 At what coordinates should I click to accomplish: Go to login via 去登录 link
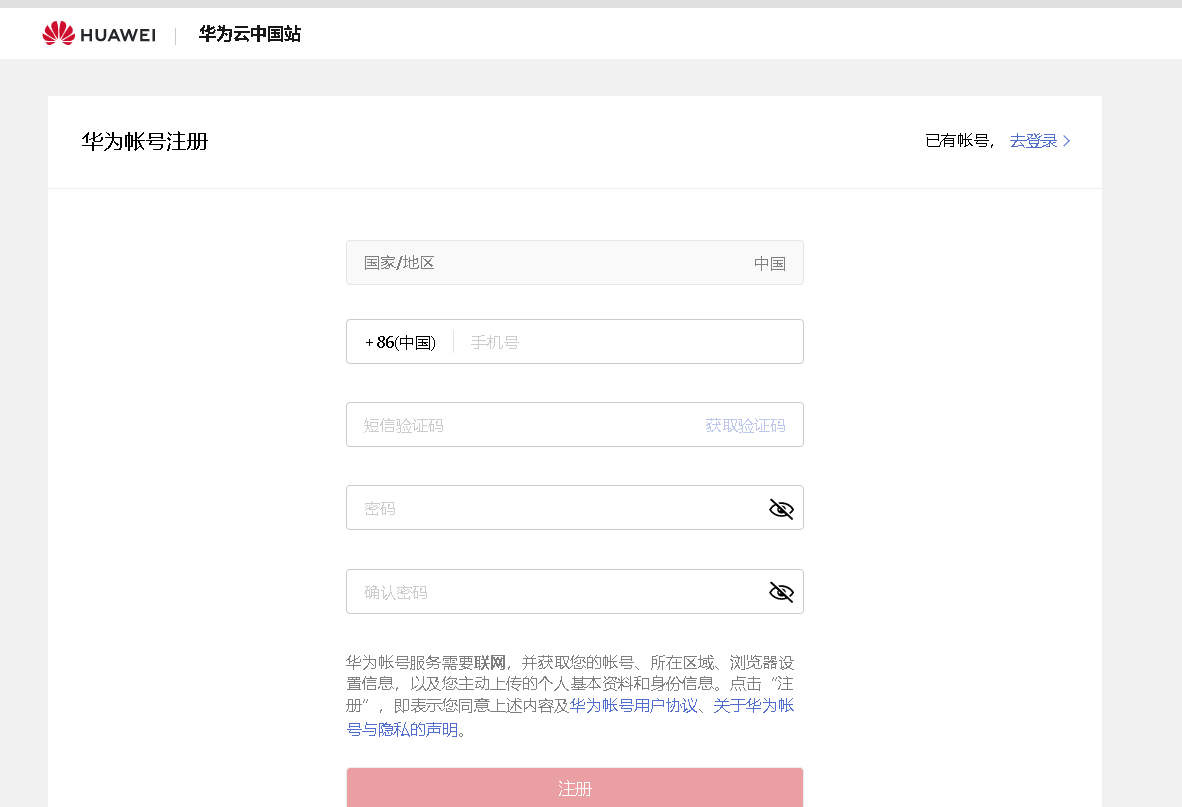1033,141
